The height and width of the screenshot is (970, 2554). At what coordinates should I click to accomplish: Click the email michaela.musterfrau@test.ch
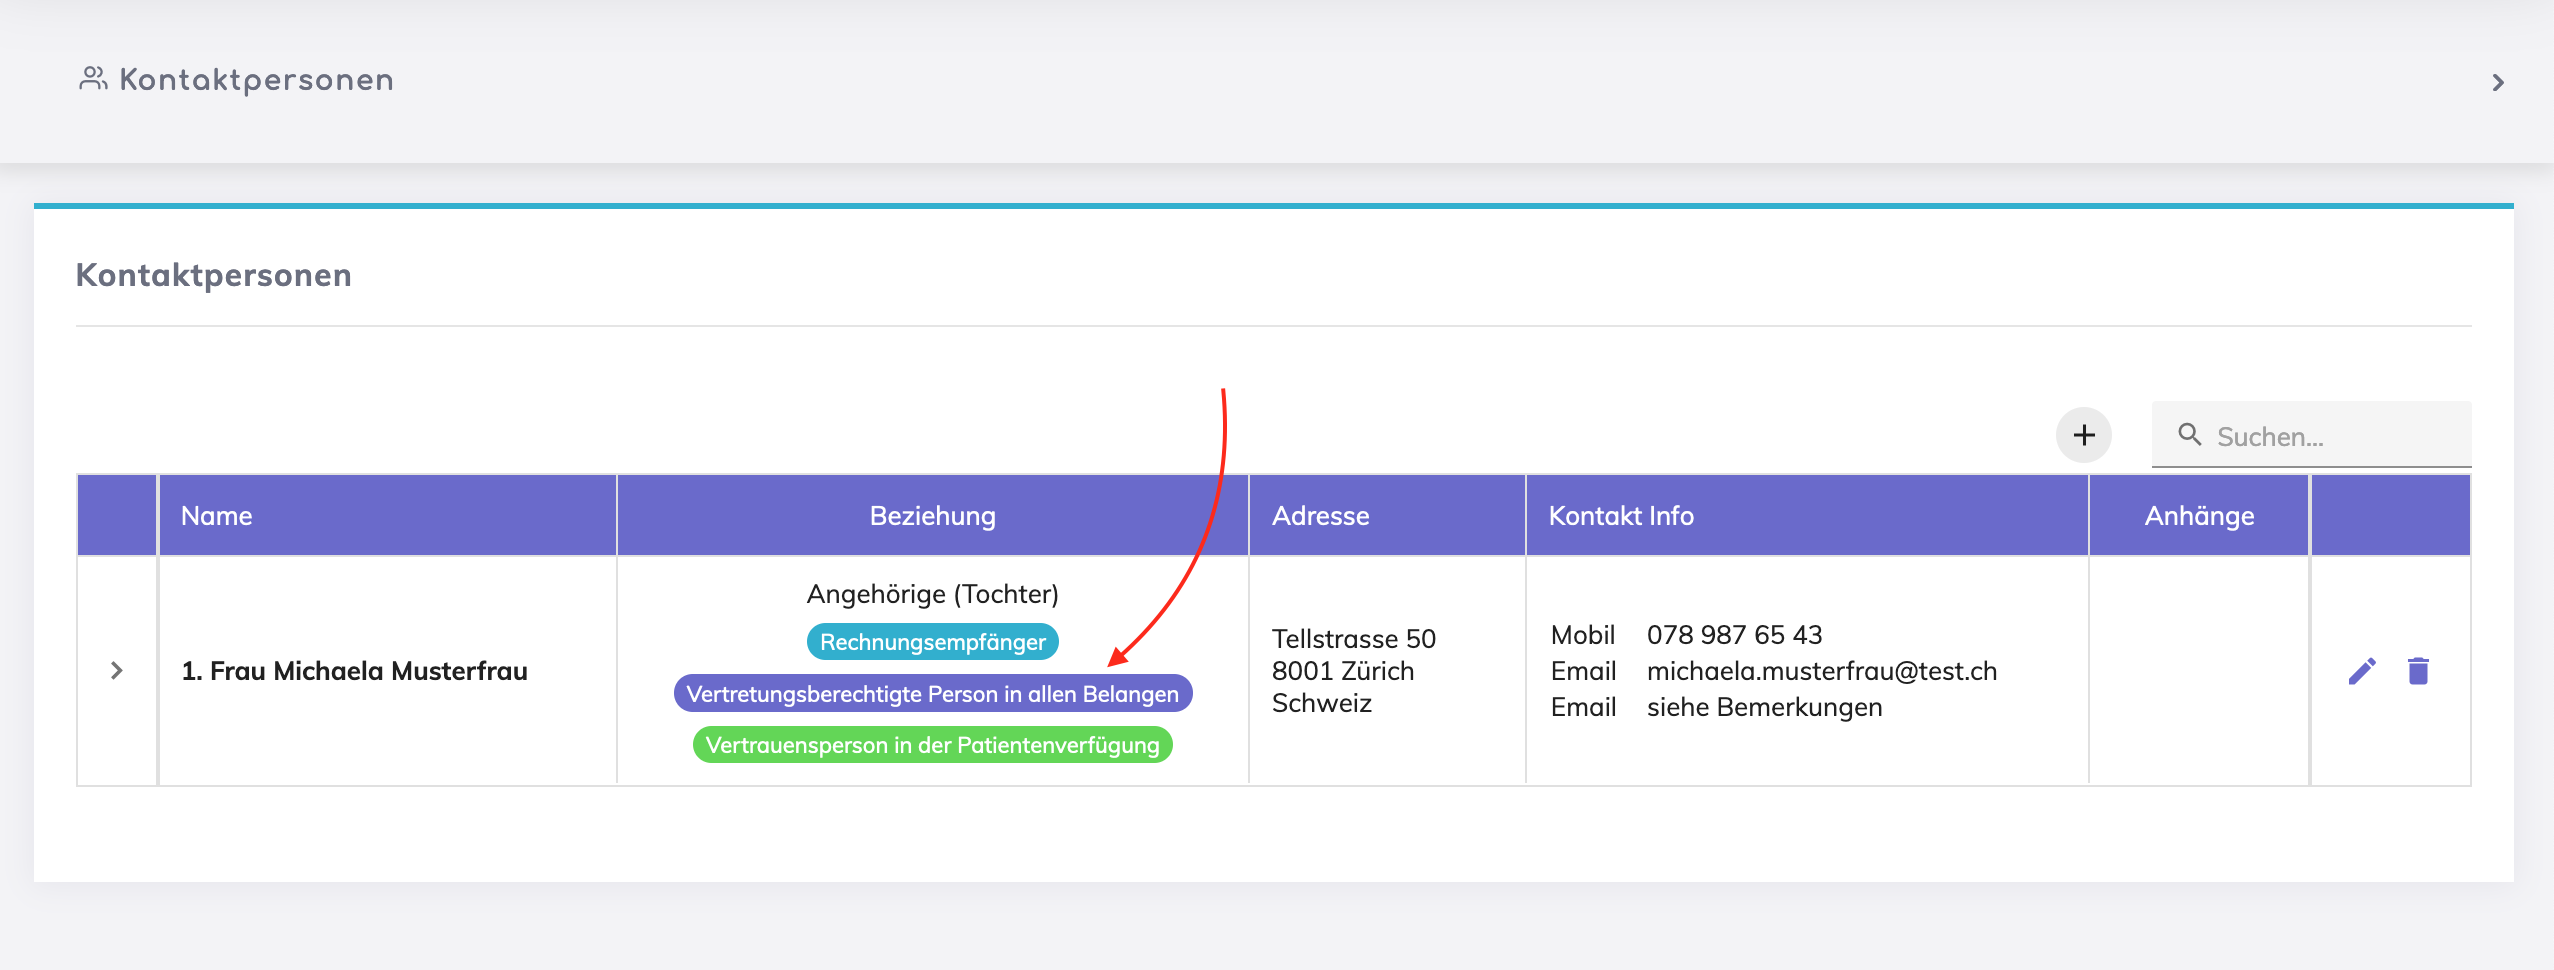coord(1821,671)
